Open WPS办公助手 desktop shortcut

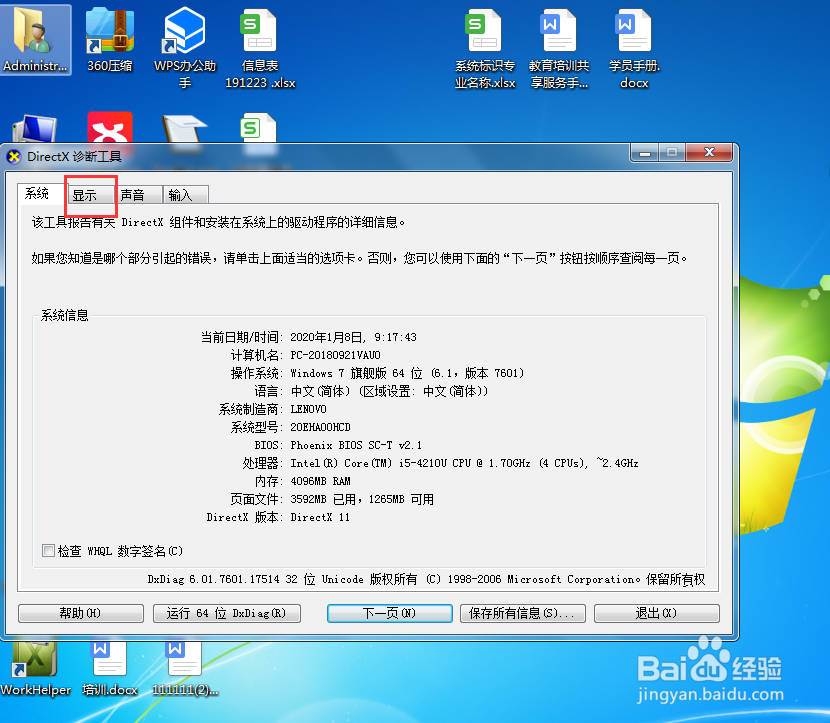185,48
